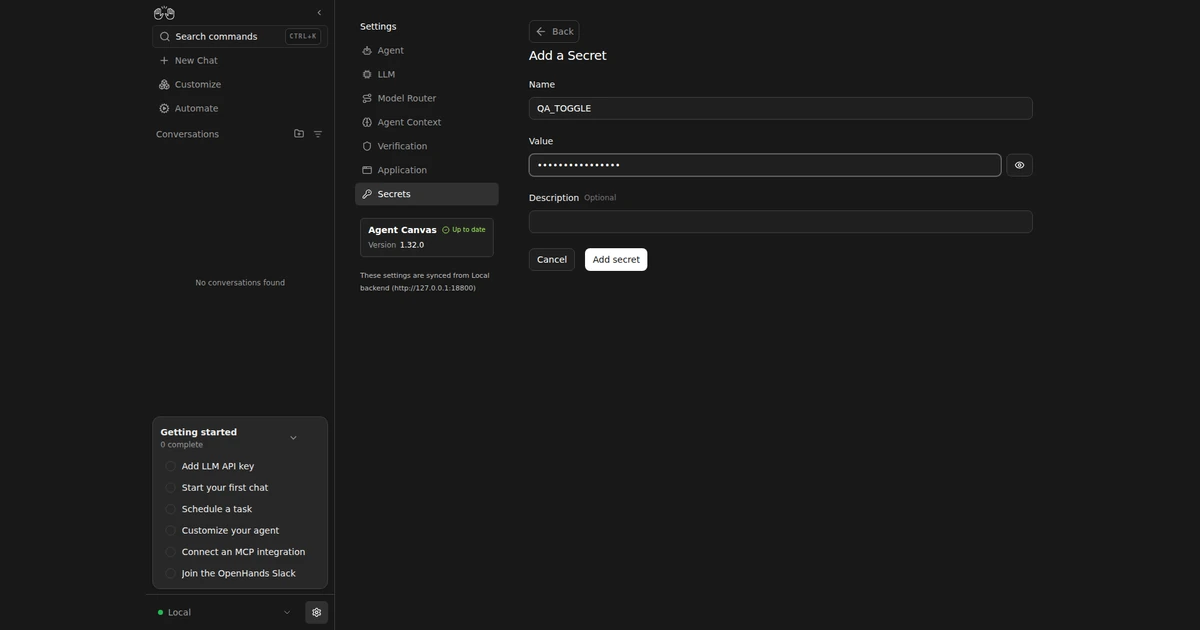Screen dimensions: 1200x630
Task: Collapse the Getting started panel
Action: (x=293, y=438)
